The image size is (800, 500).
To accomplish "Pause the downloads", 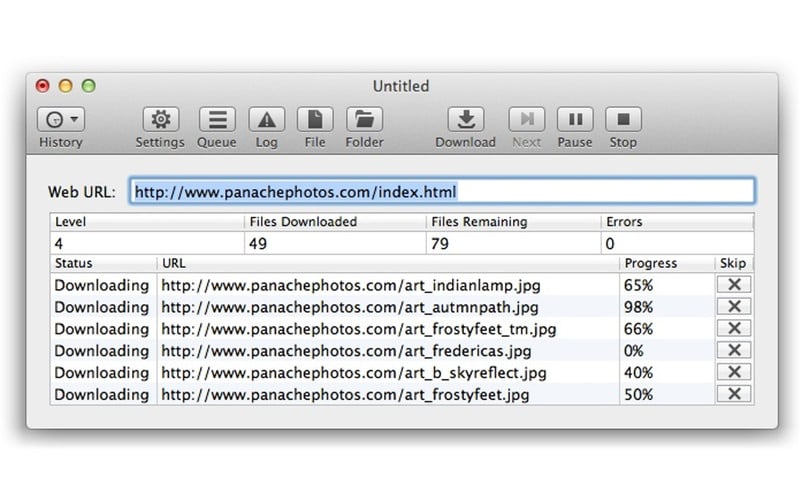I will pos(575,119).
